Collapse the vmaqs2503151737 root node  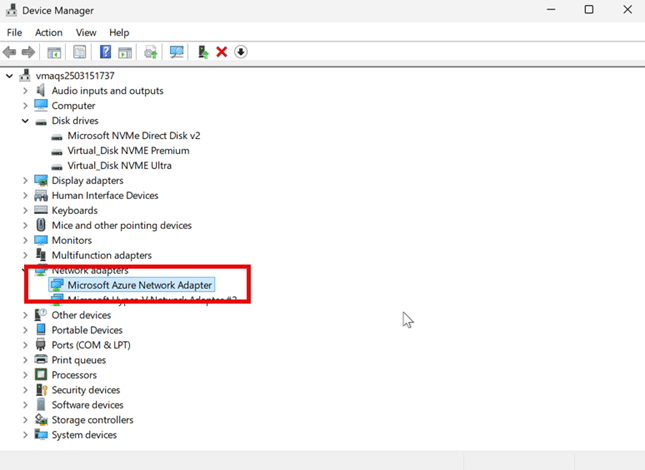pos(10,76)
